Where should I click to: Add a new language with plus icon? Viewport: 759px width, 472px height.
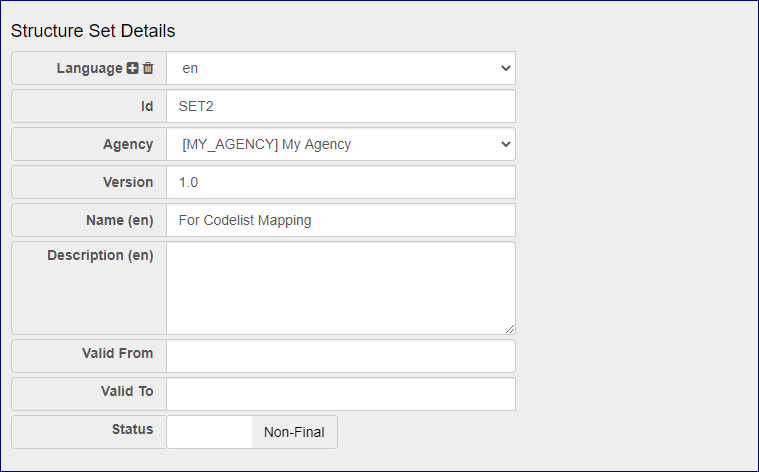pos(133,69)
